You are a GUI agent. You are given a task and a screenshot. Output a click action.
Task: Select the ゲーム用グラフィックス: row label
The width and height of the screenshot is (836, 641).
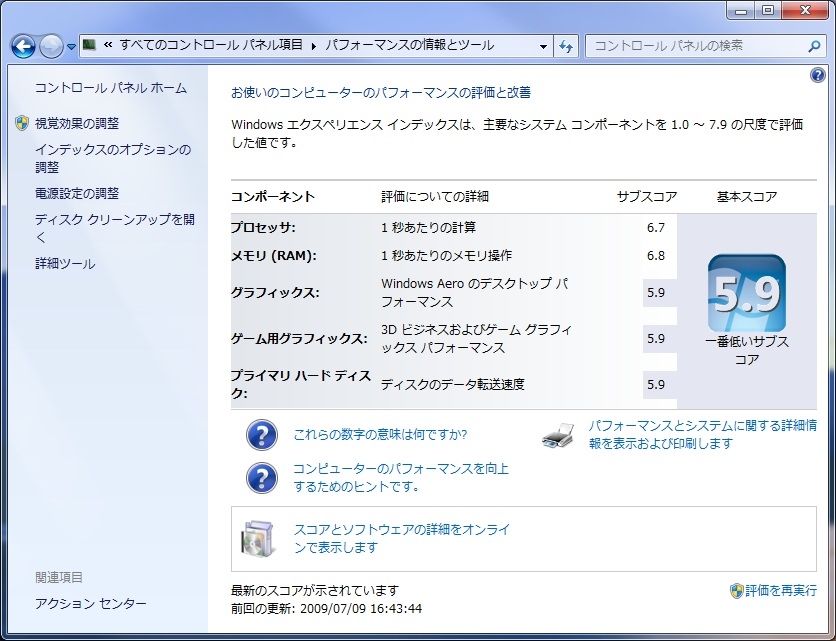299,339
